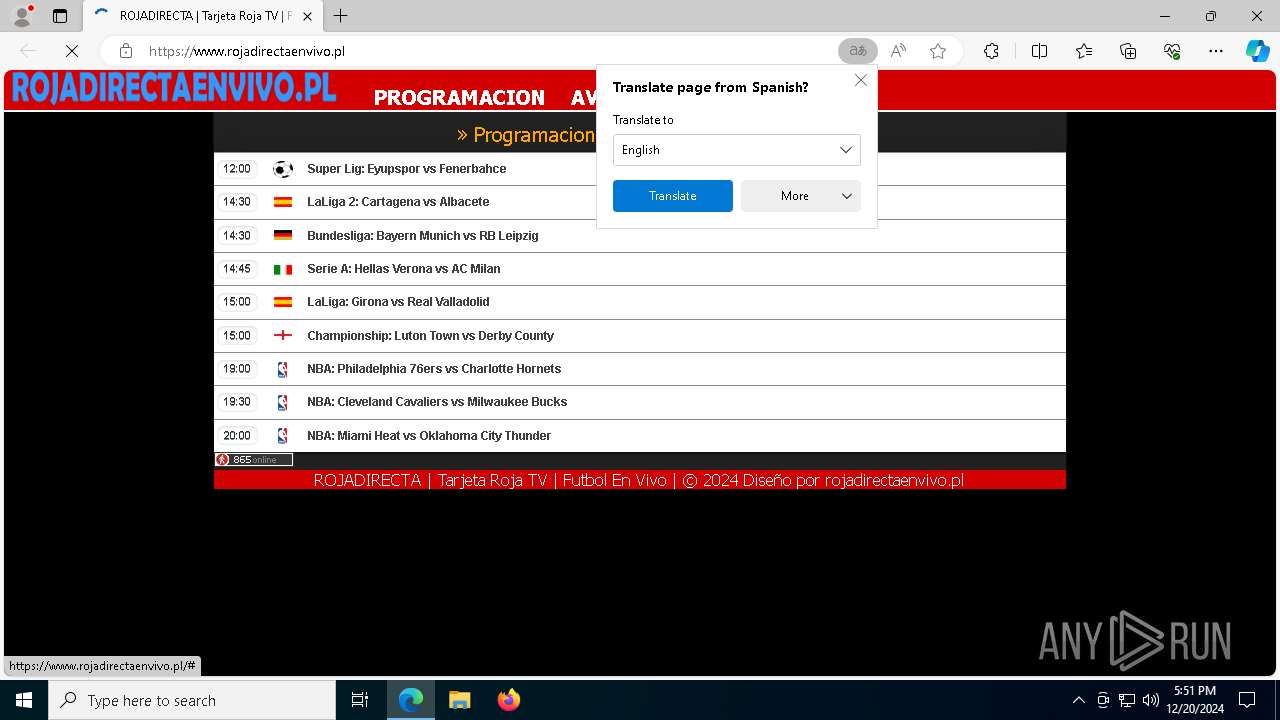Open volume control in system tray
The image size is (1280, 720).
click(x=1151, y=700)
